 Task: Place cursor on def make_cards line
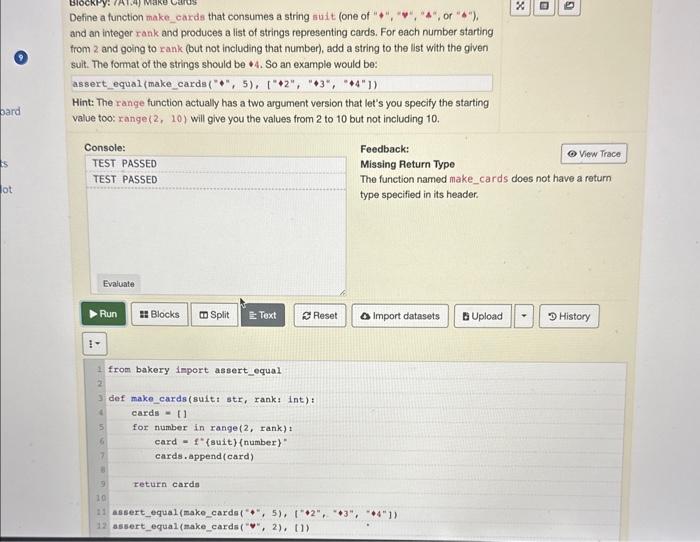pyautogui.click(x=212, y=399)
